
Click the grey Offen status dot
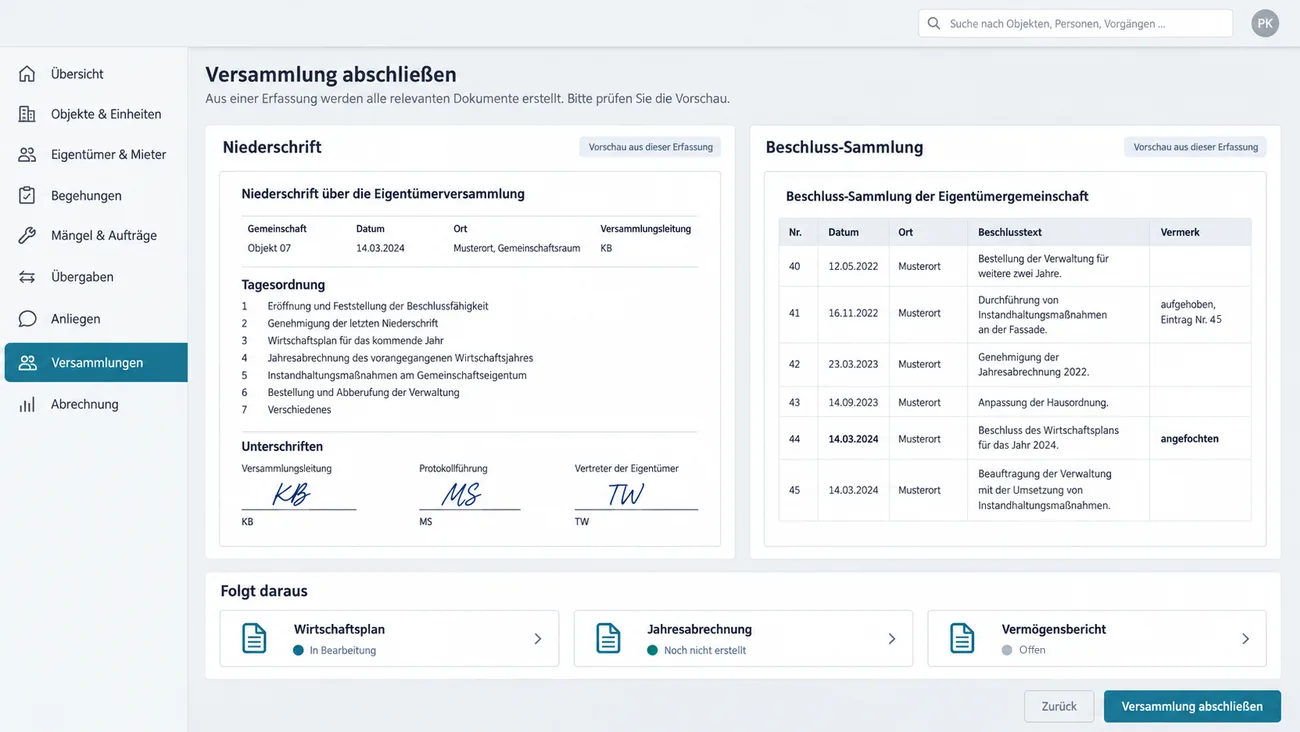pyautogui.click(x=1007, y=650)
